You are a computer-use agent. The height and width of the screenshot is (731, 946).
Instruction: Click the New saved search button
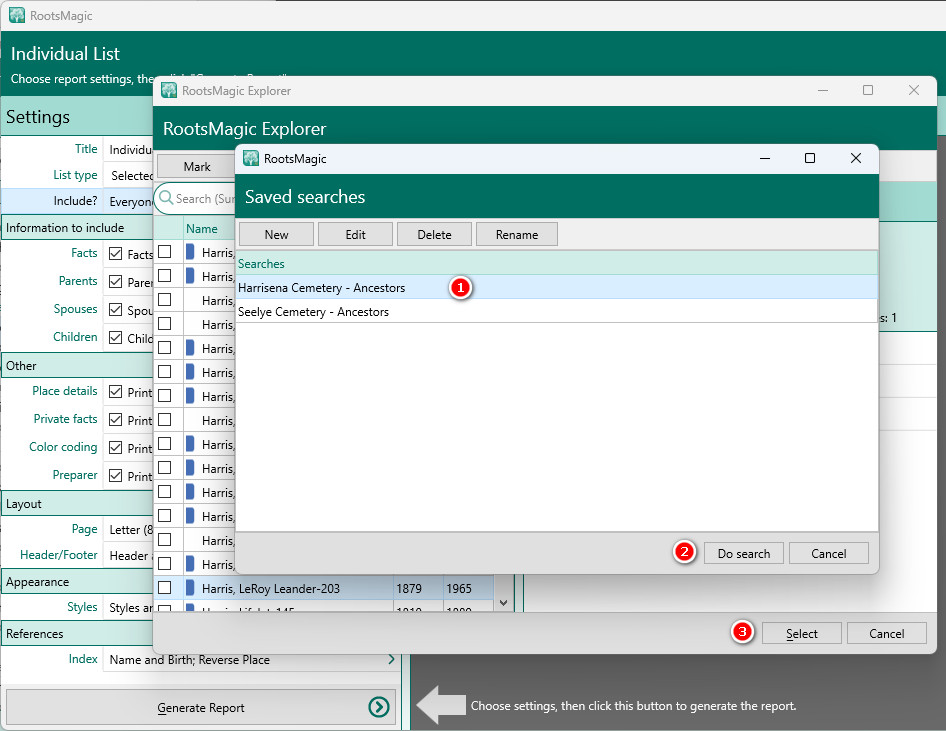coord(276,235)
